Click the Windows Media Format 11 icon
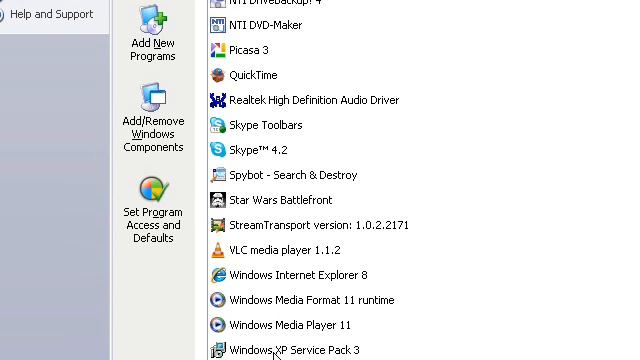Screen dimensions: 640x360 (x=218, y=300)
